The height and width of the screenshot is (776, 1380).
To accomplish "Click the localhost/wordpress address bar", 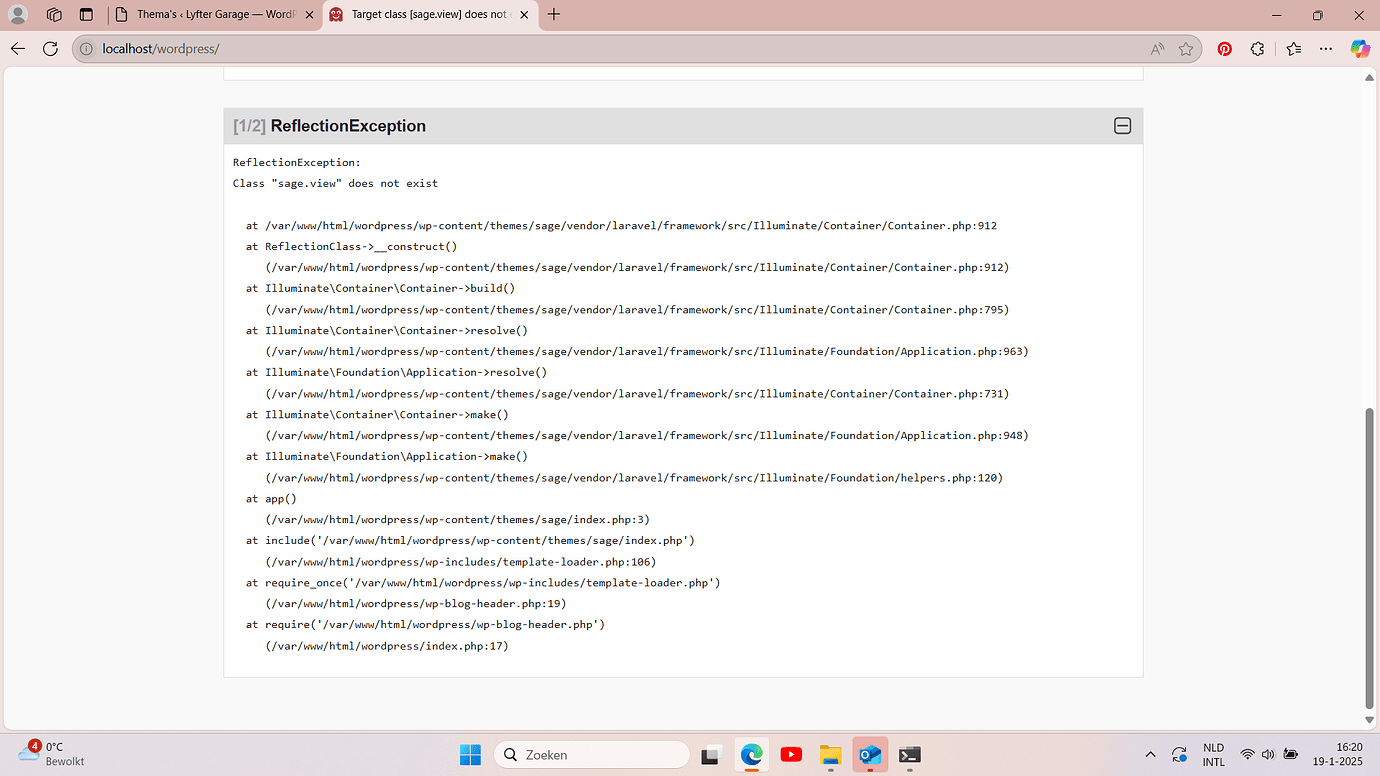I will click(636, 49).
